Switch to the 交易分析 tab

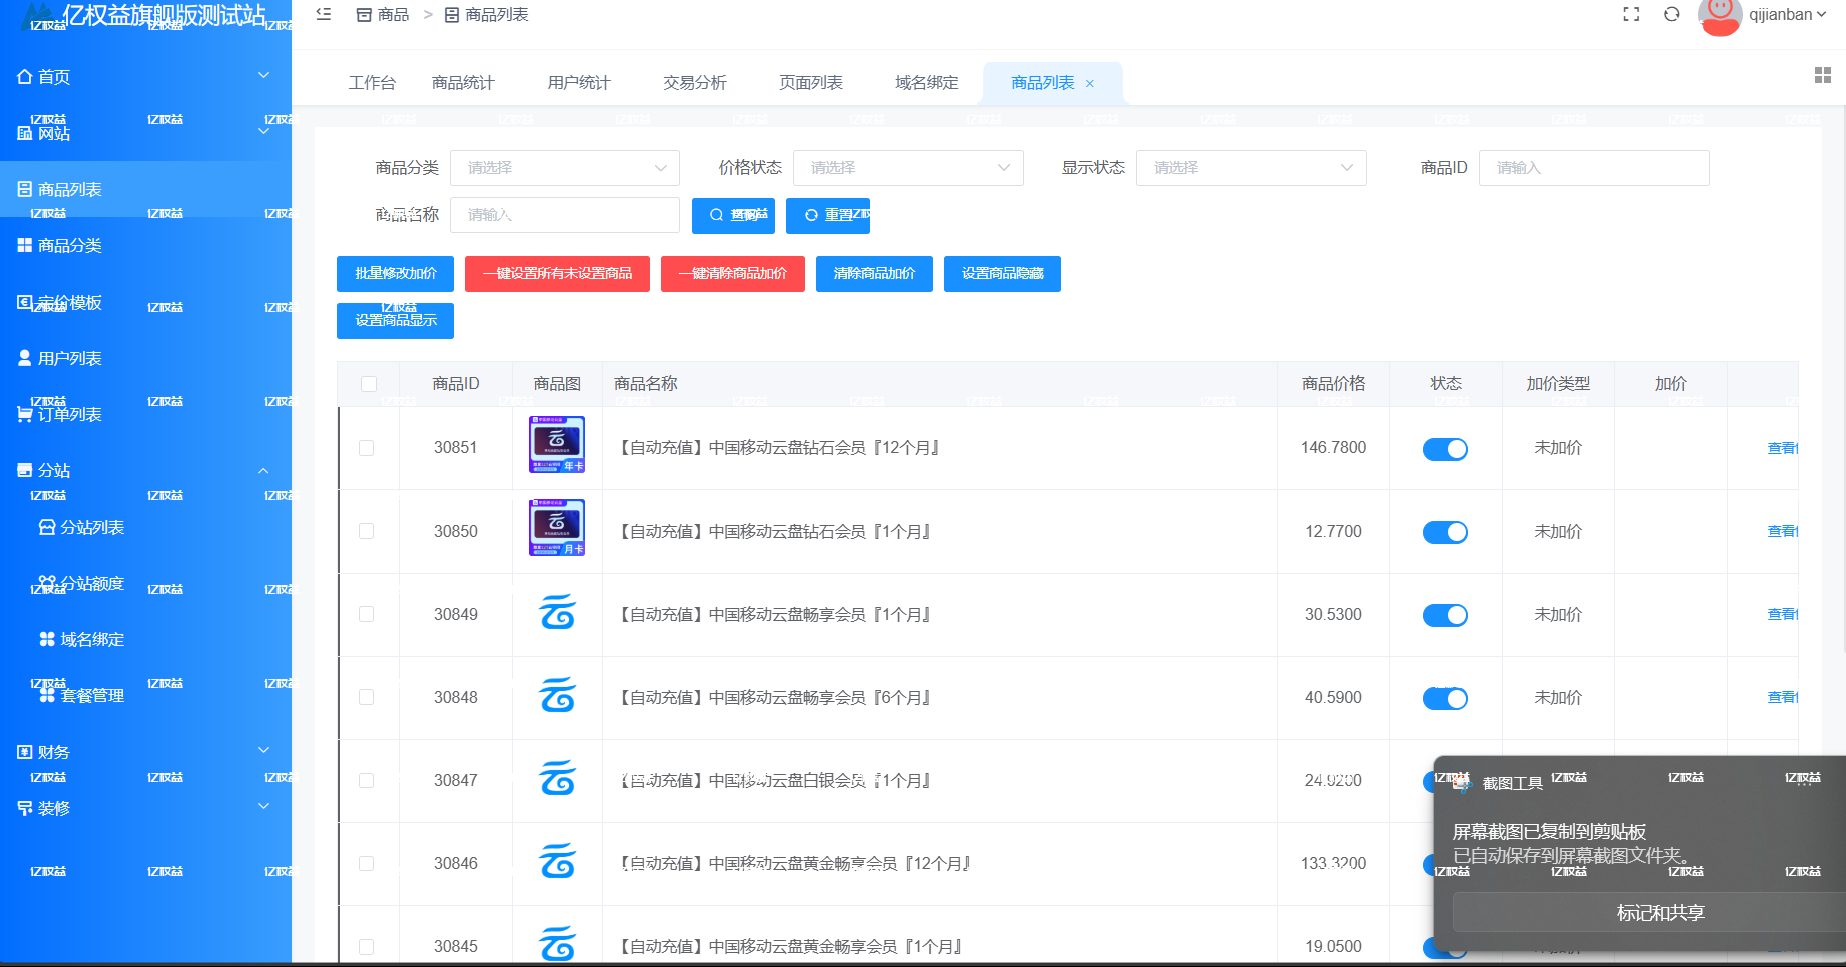[694, 82]
